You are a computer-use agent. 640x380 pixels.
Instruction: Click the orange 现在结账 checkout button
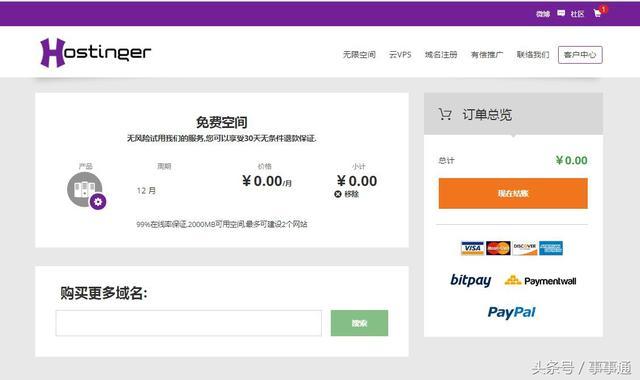coord(513,193)
